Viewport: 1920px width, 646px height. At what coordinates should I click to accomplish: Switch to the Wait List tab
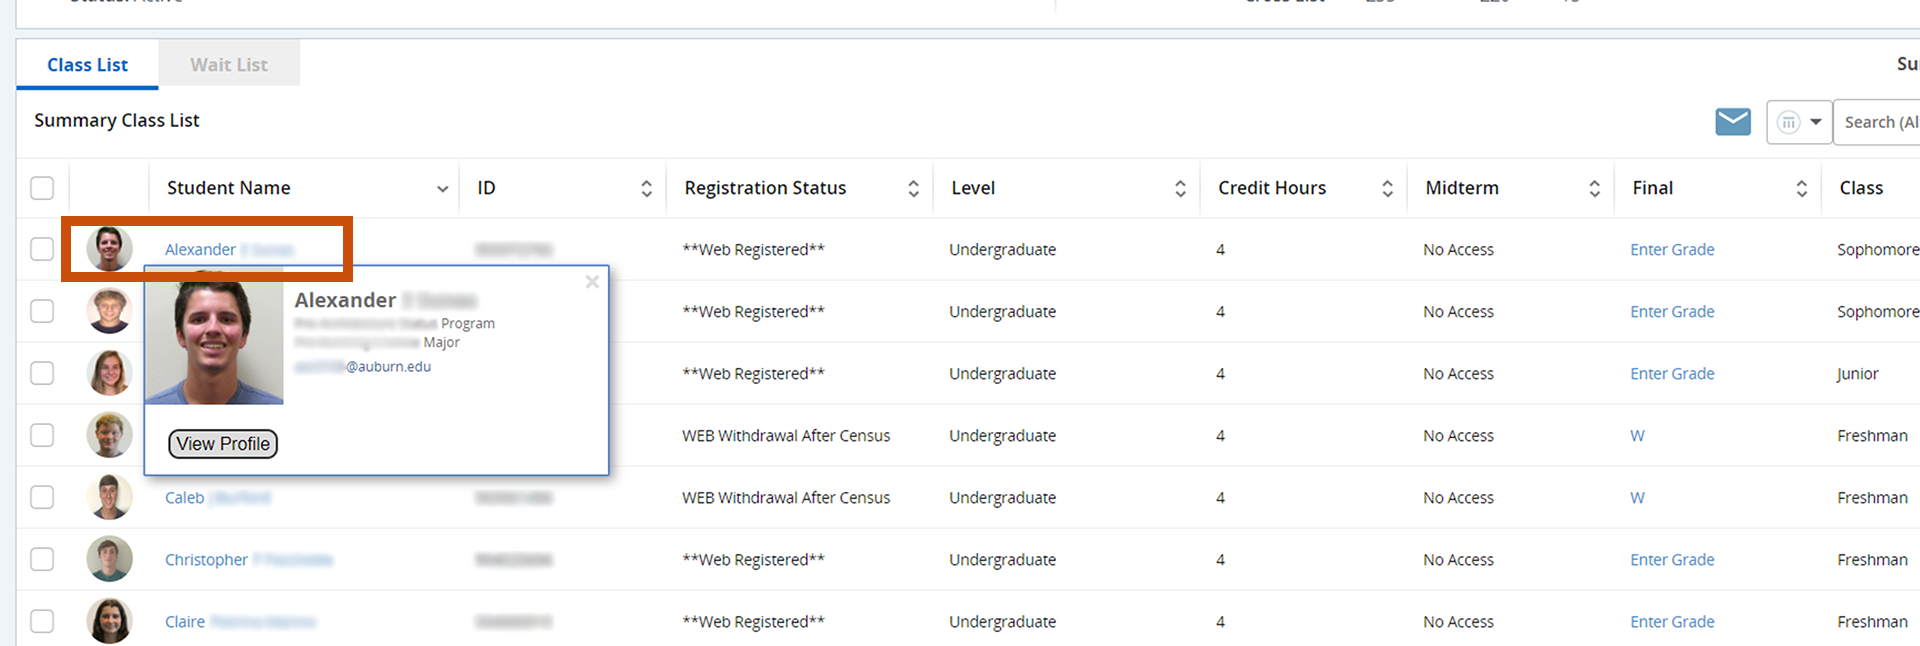click(229, 65)
